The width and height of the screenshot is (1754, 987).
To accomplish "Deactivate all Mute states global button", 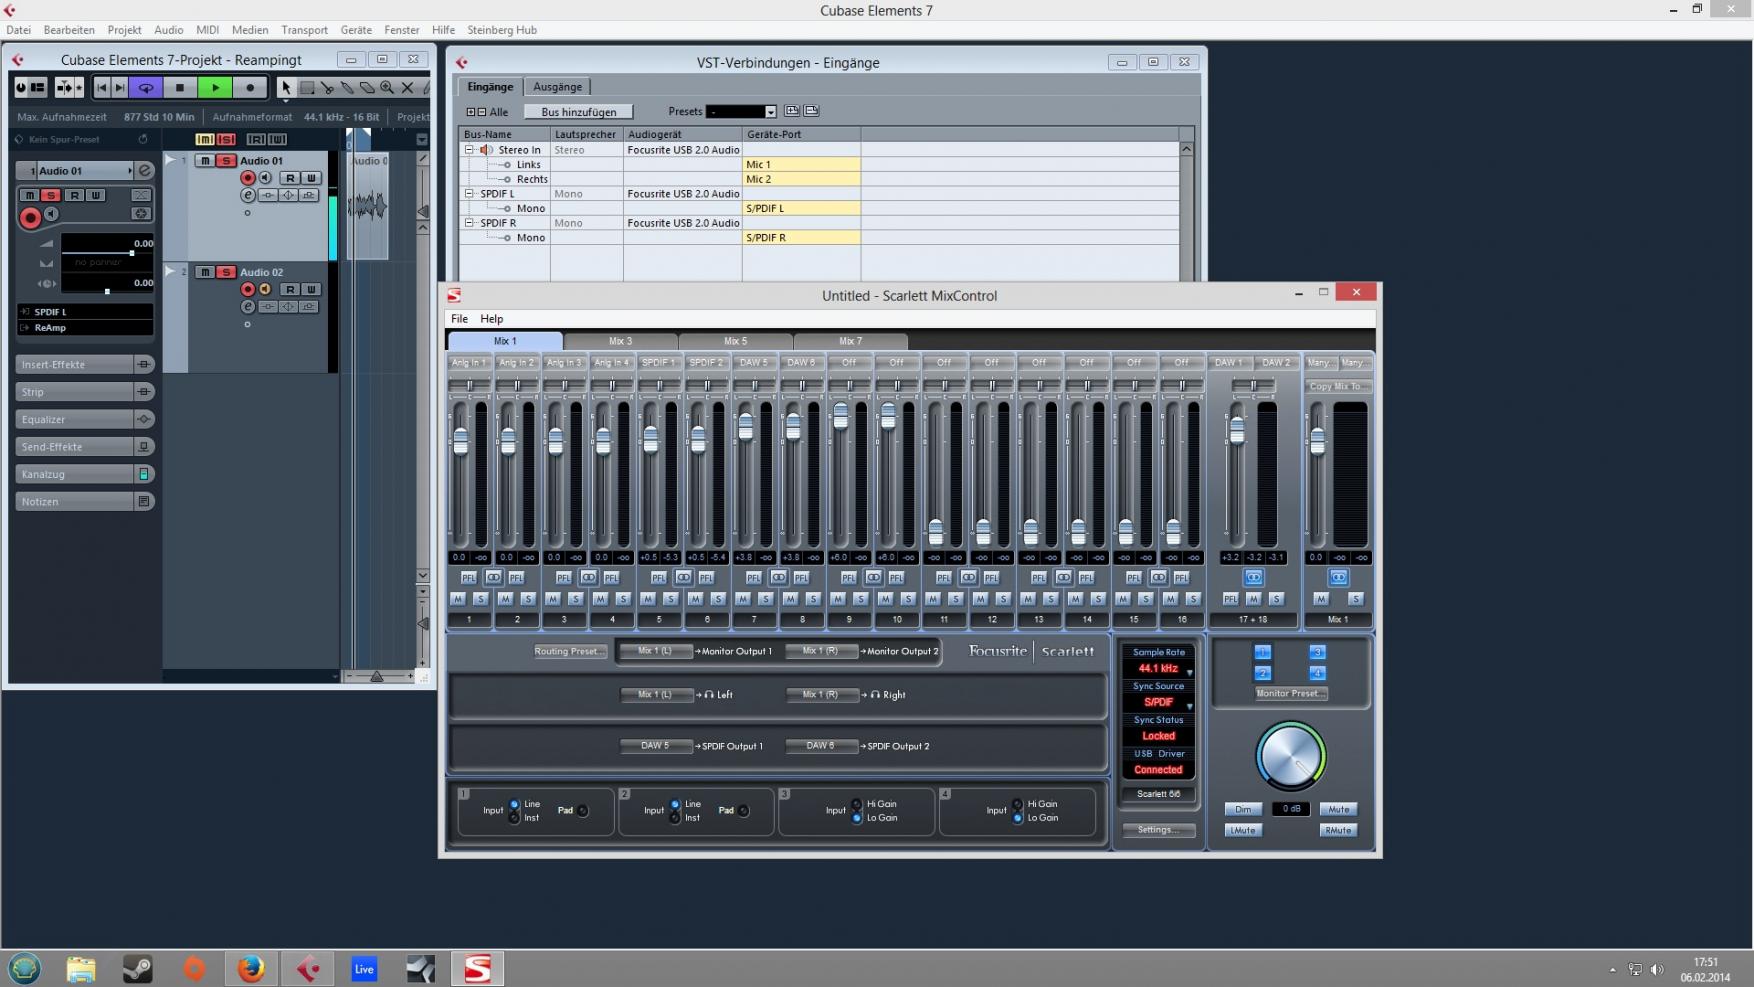I will pos(205,139).
